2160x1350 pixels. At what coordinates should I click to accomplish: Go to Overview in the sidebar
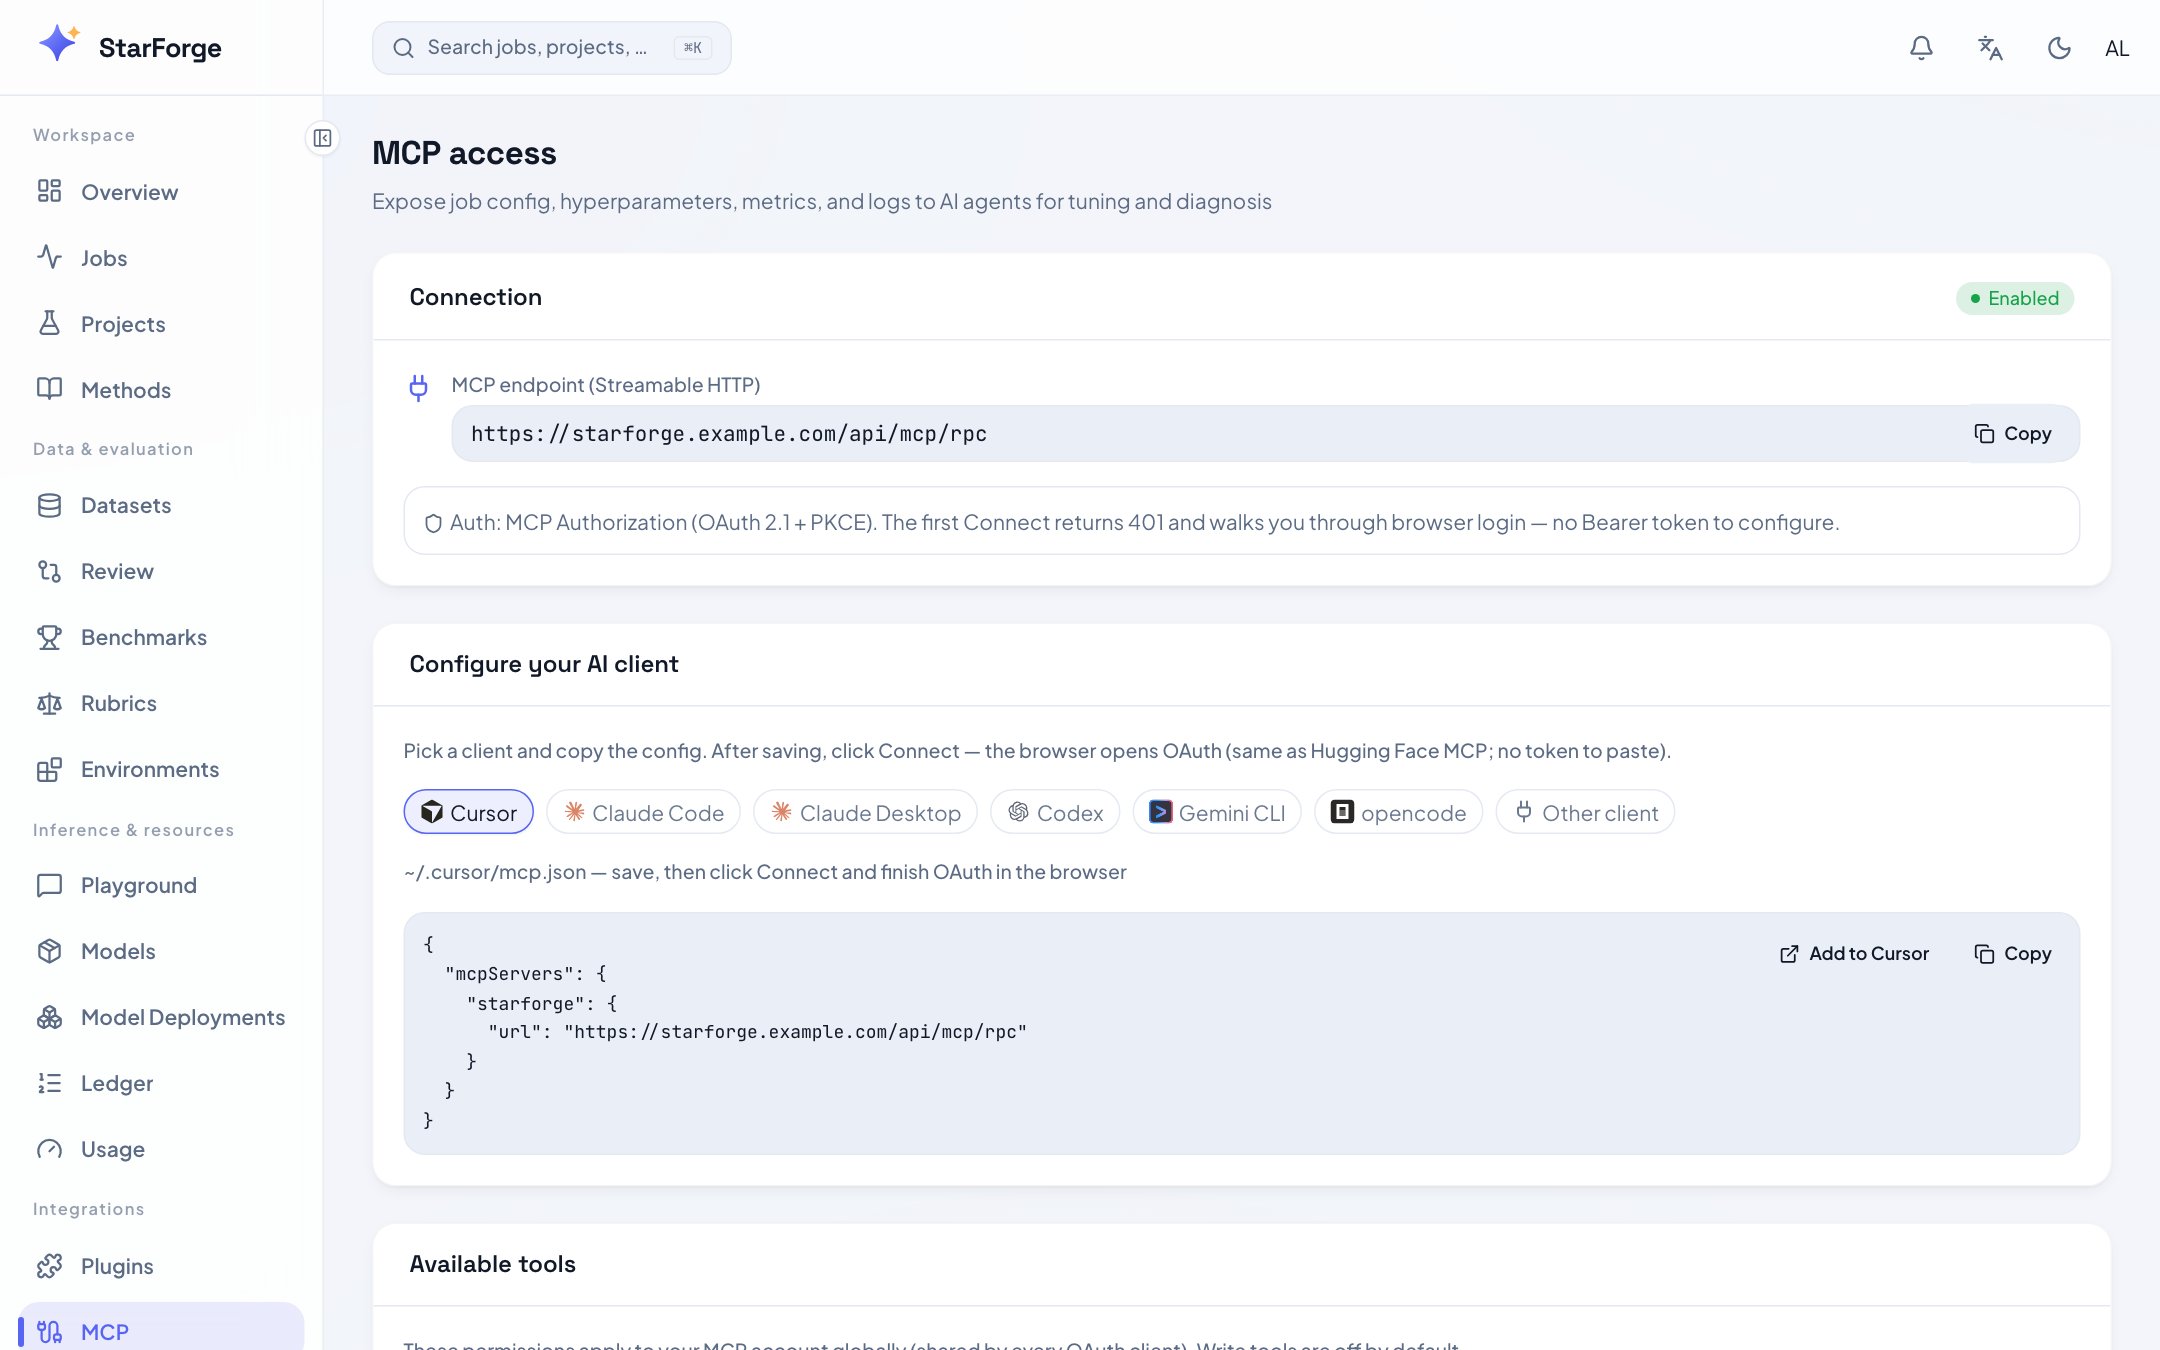160,192
